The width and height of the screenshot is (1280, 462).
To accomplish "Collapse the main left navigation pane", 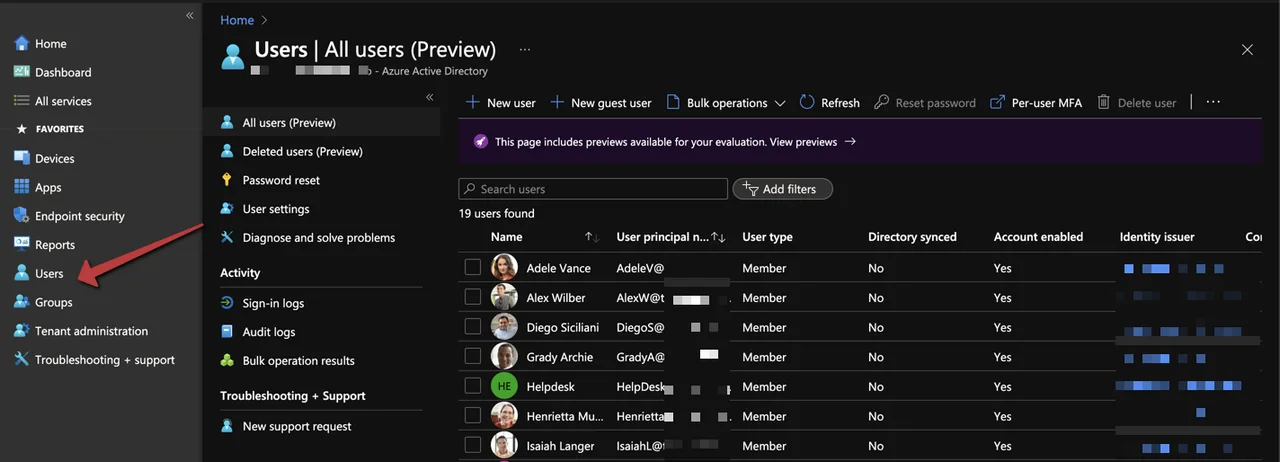I will [189, 15].
